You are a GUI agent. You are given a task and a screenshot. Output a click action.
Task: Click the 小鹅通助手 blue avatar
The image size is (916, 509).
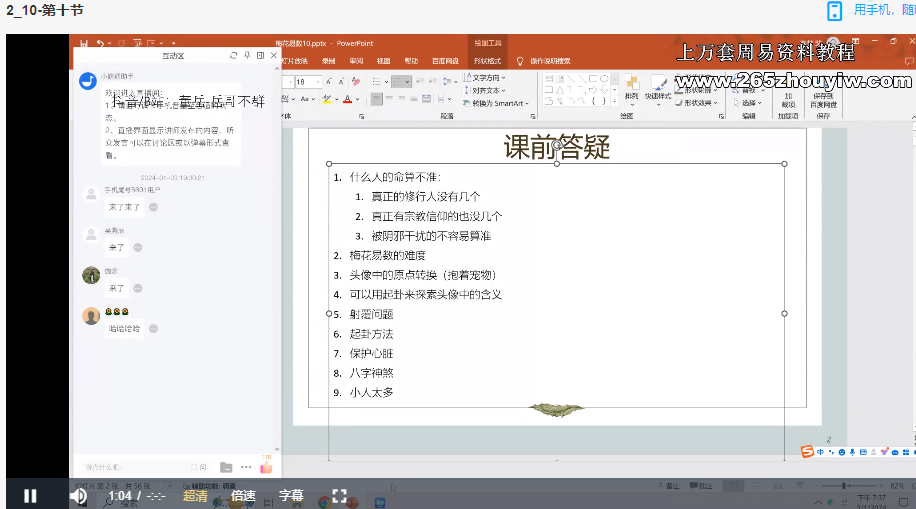tap(88, 81)
